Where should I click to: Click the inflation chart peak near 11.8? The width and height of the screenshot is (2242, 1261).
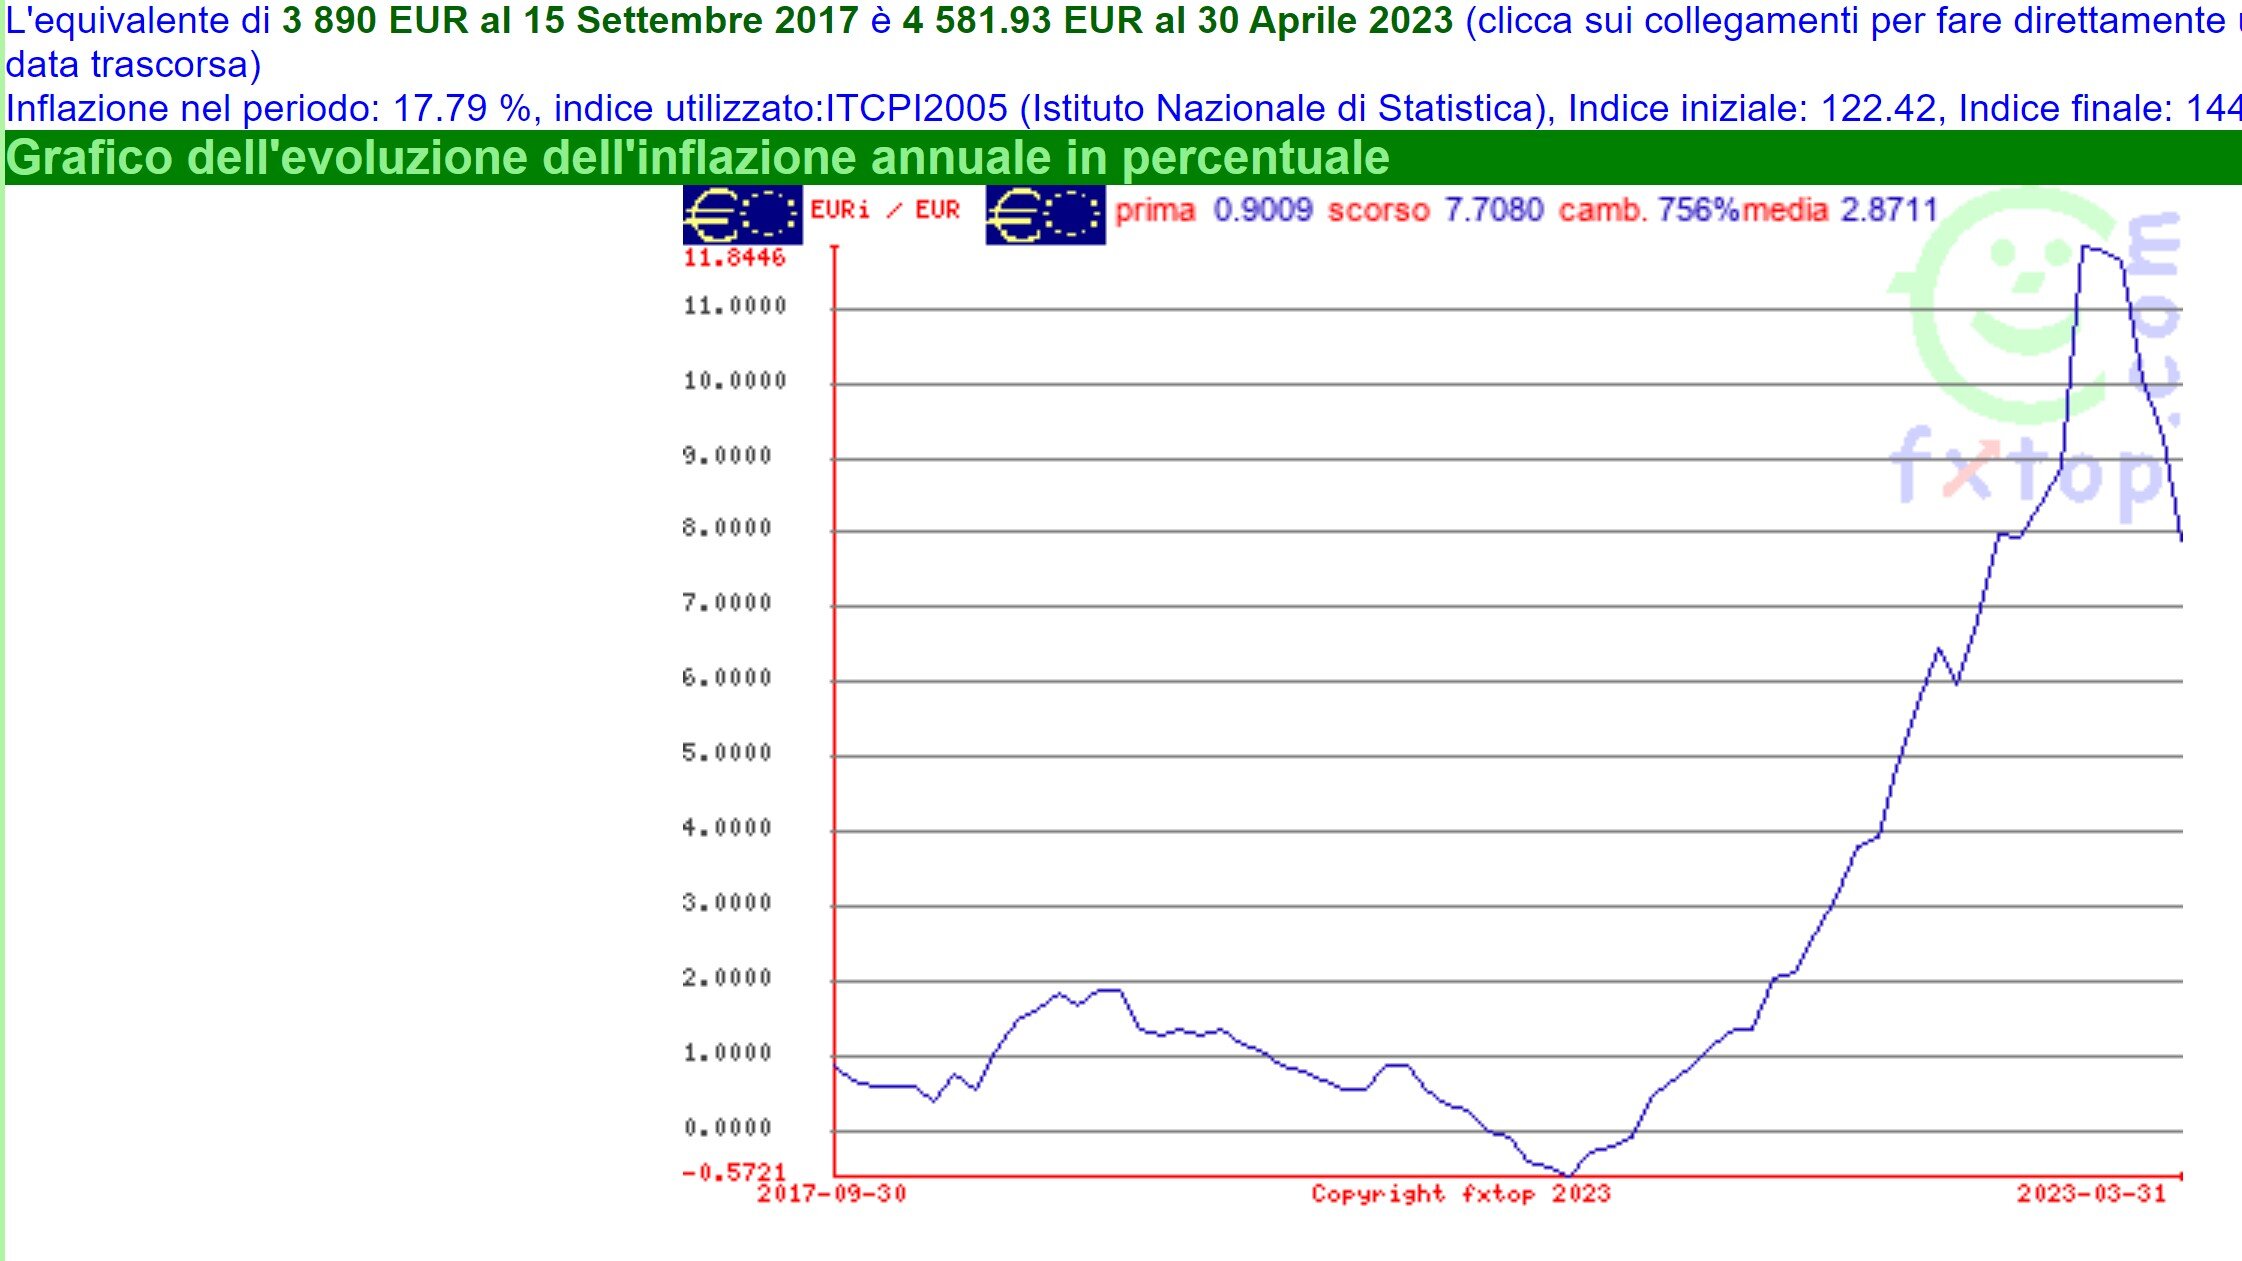coord(2086,247)
